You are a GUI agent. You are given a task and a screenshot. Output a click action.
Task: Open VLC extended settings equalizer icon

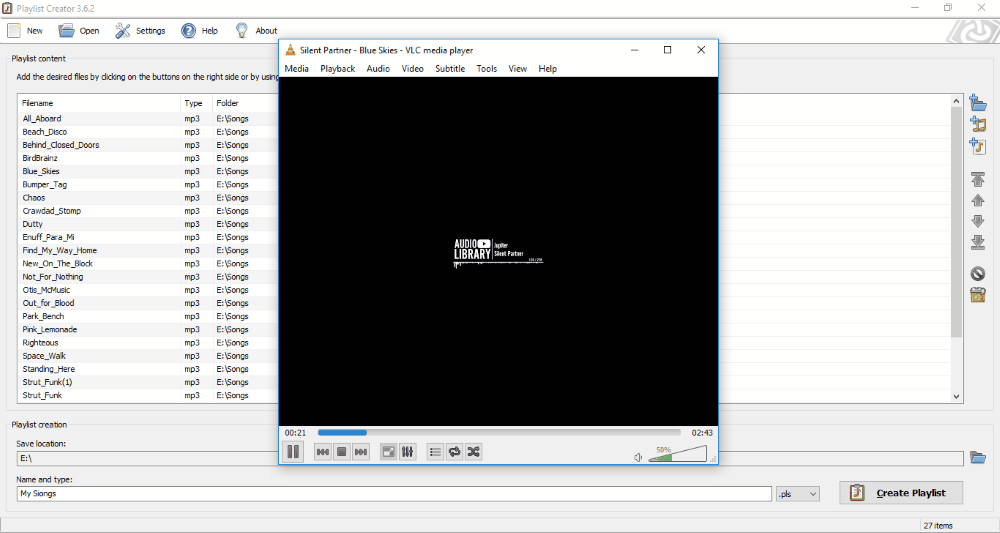(x=408, y=451)
